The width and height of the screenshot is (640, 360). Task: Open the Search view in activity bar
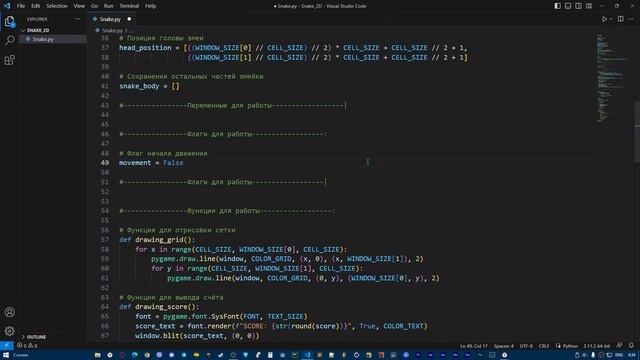coord(9,40)
